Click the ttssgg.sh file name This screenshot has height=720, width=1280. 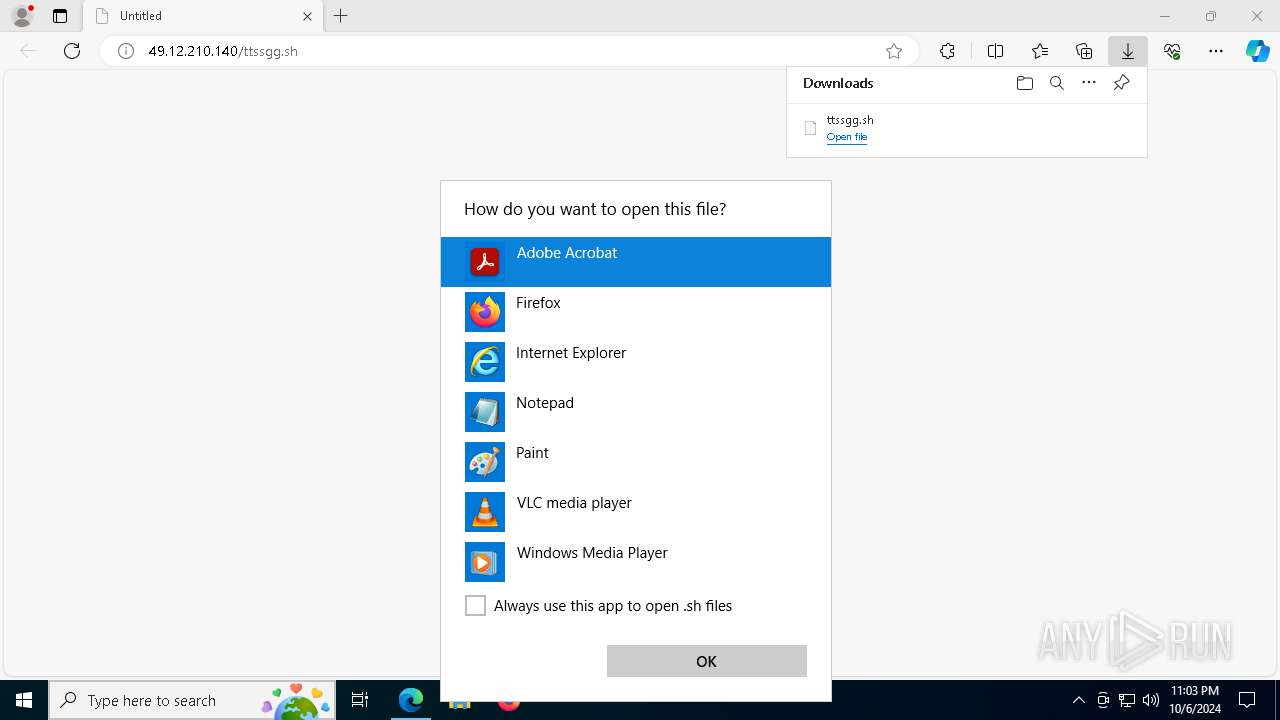[850, 120]
